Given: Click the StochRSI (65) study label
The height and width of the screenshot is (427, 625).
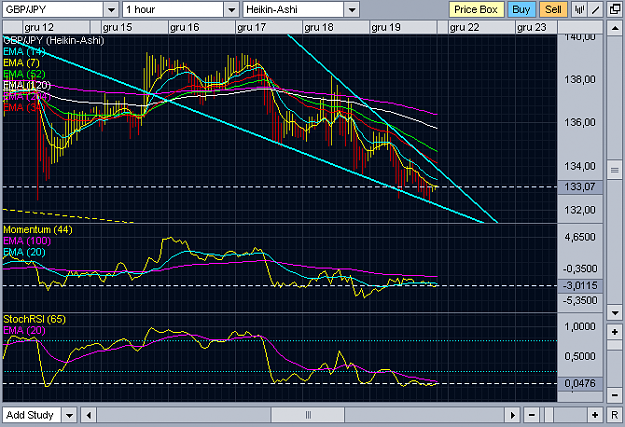Looking at the screenshot, I should [x=34, y=319].
